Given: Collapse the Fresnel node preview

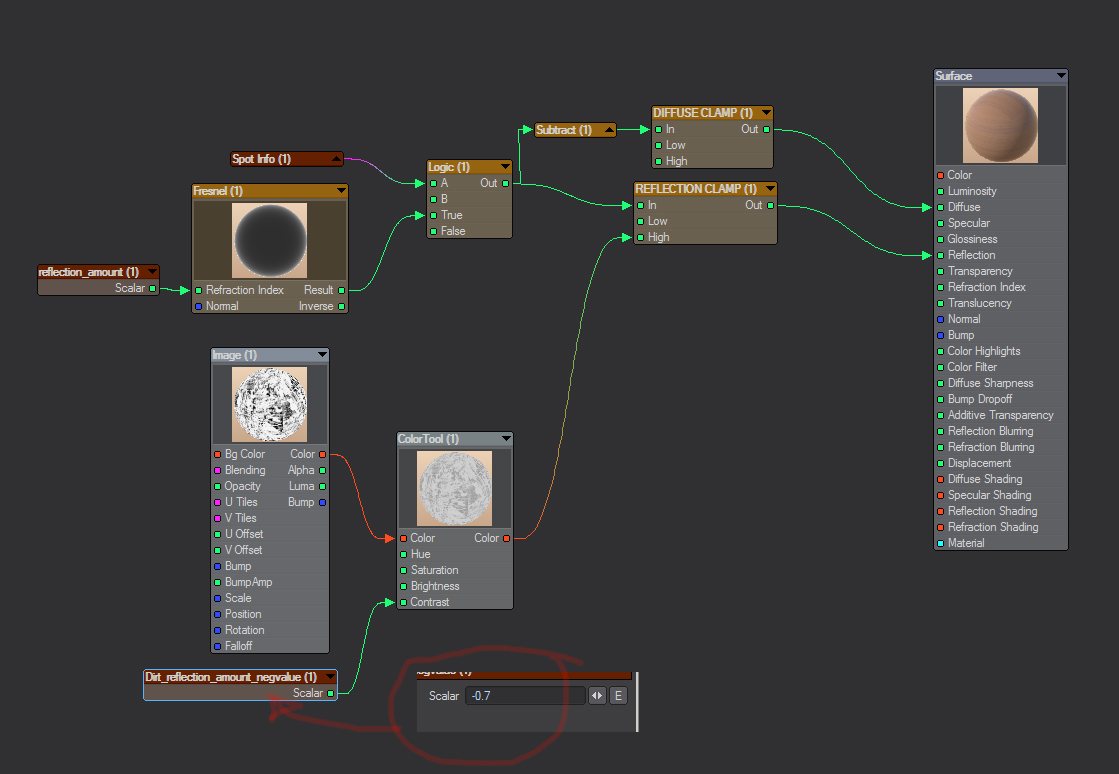Looking at the screenshot, I should pos(340,190).
